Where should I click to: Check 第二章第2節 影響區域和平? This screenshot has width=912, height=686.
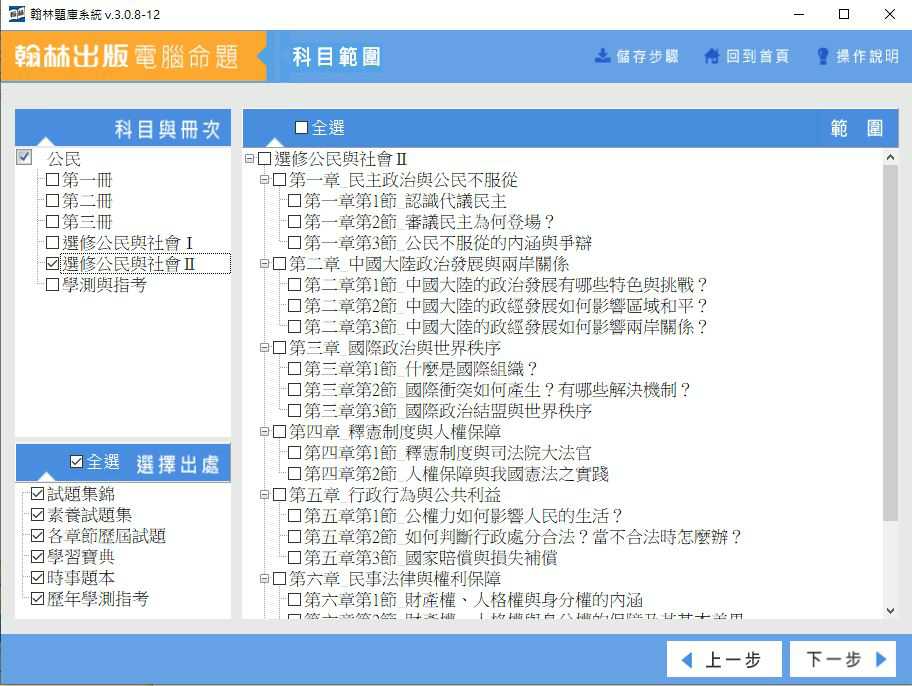tap(294, 305)
